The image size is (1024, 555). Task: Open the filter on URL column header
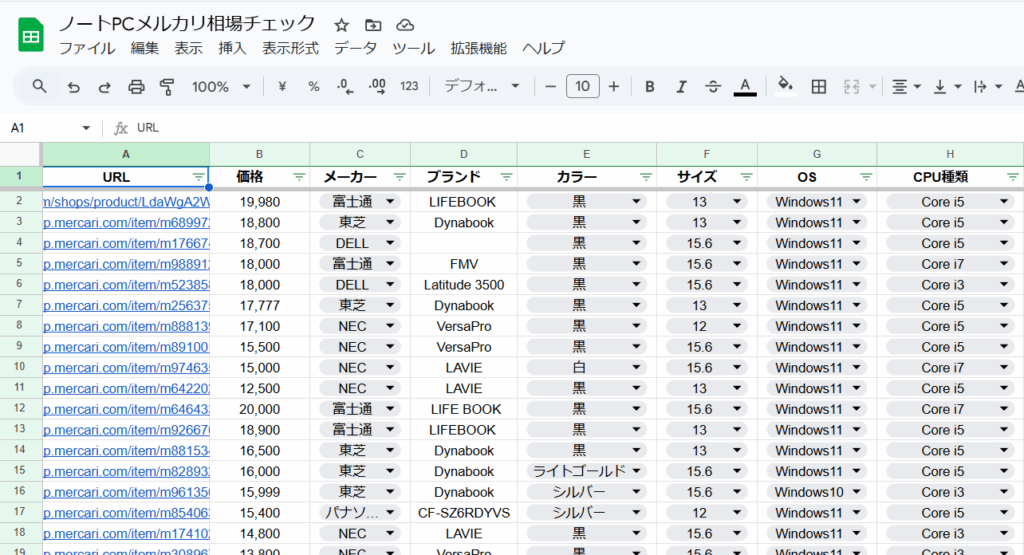click(x=199, y=177)
